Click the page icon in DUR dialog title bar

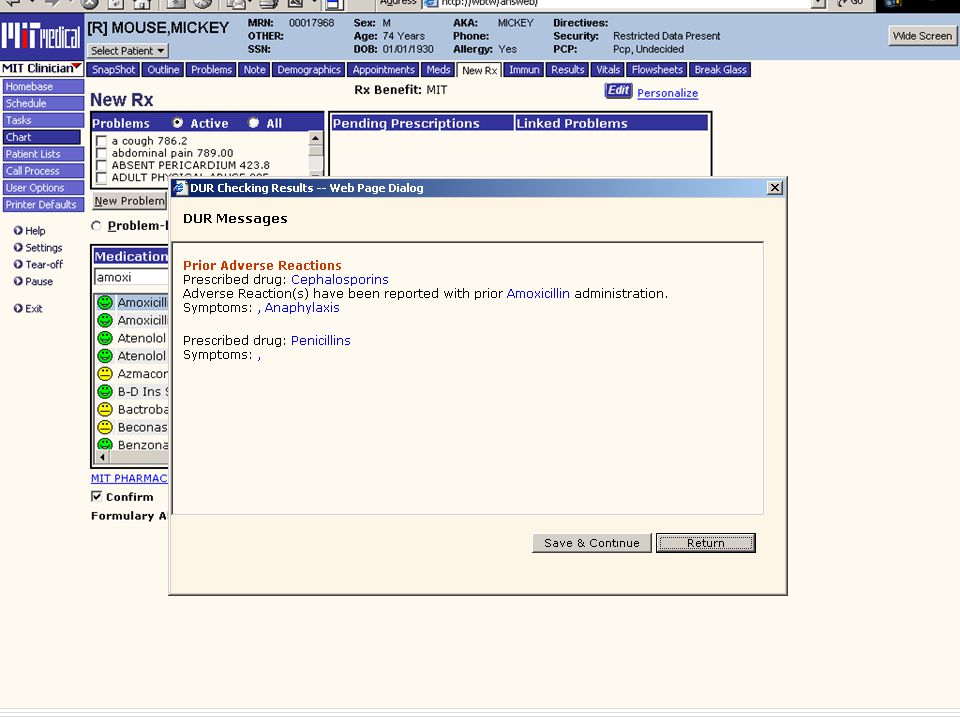[x=179, y=188]
